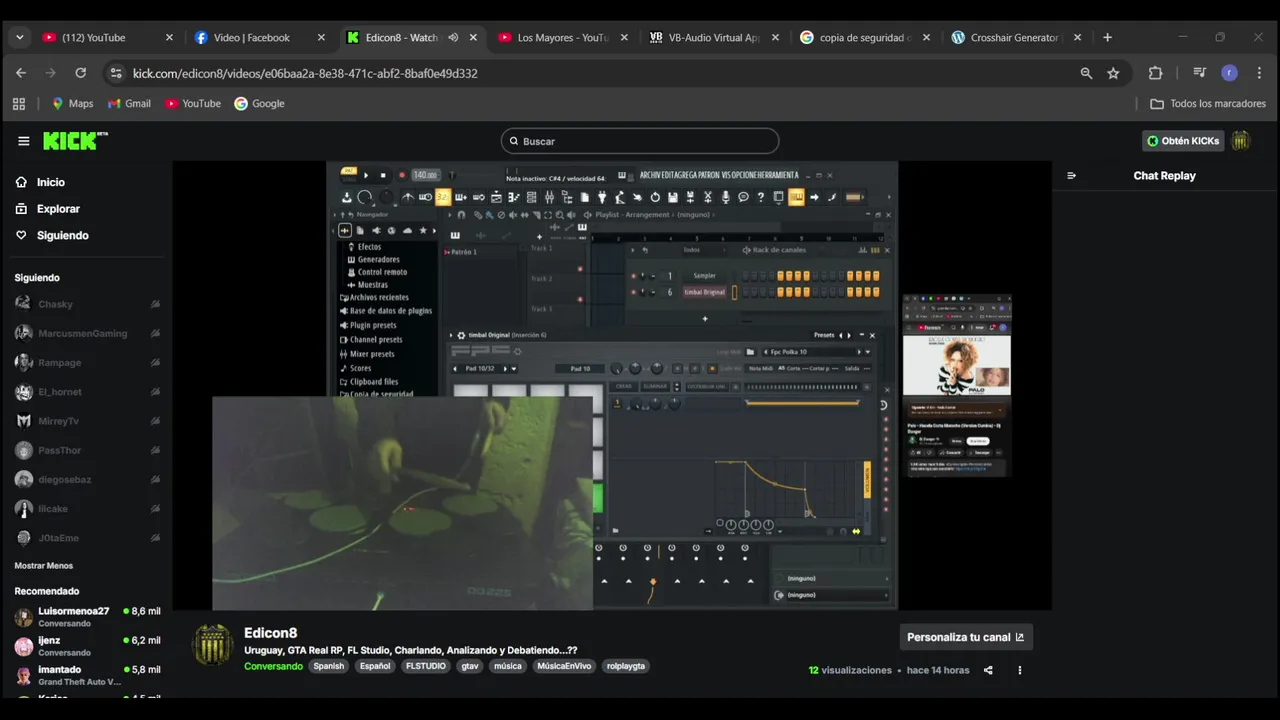This screenshot has width=1280, height=720.
Task: Click the record button in FL Studio toolbar
Action: click(x=400, y=175)
